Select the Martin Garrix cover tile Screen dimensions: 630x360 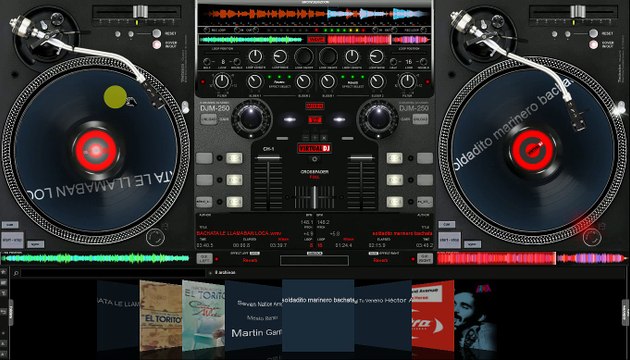click(254, 315)
